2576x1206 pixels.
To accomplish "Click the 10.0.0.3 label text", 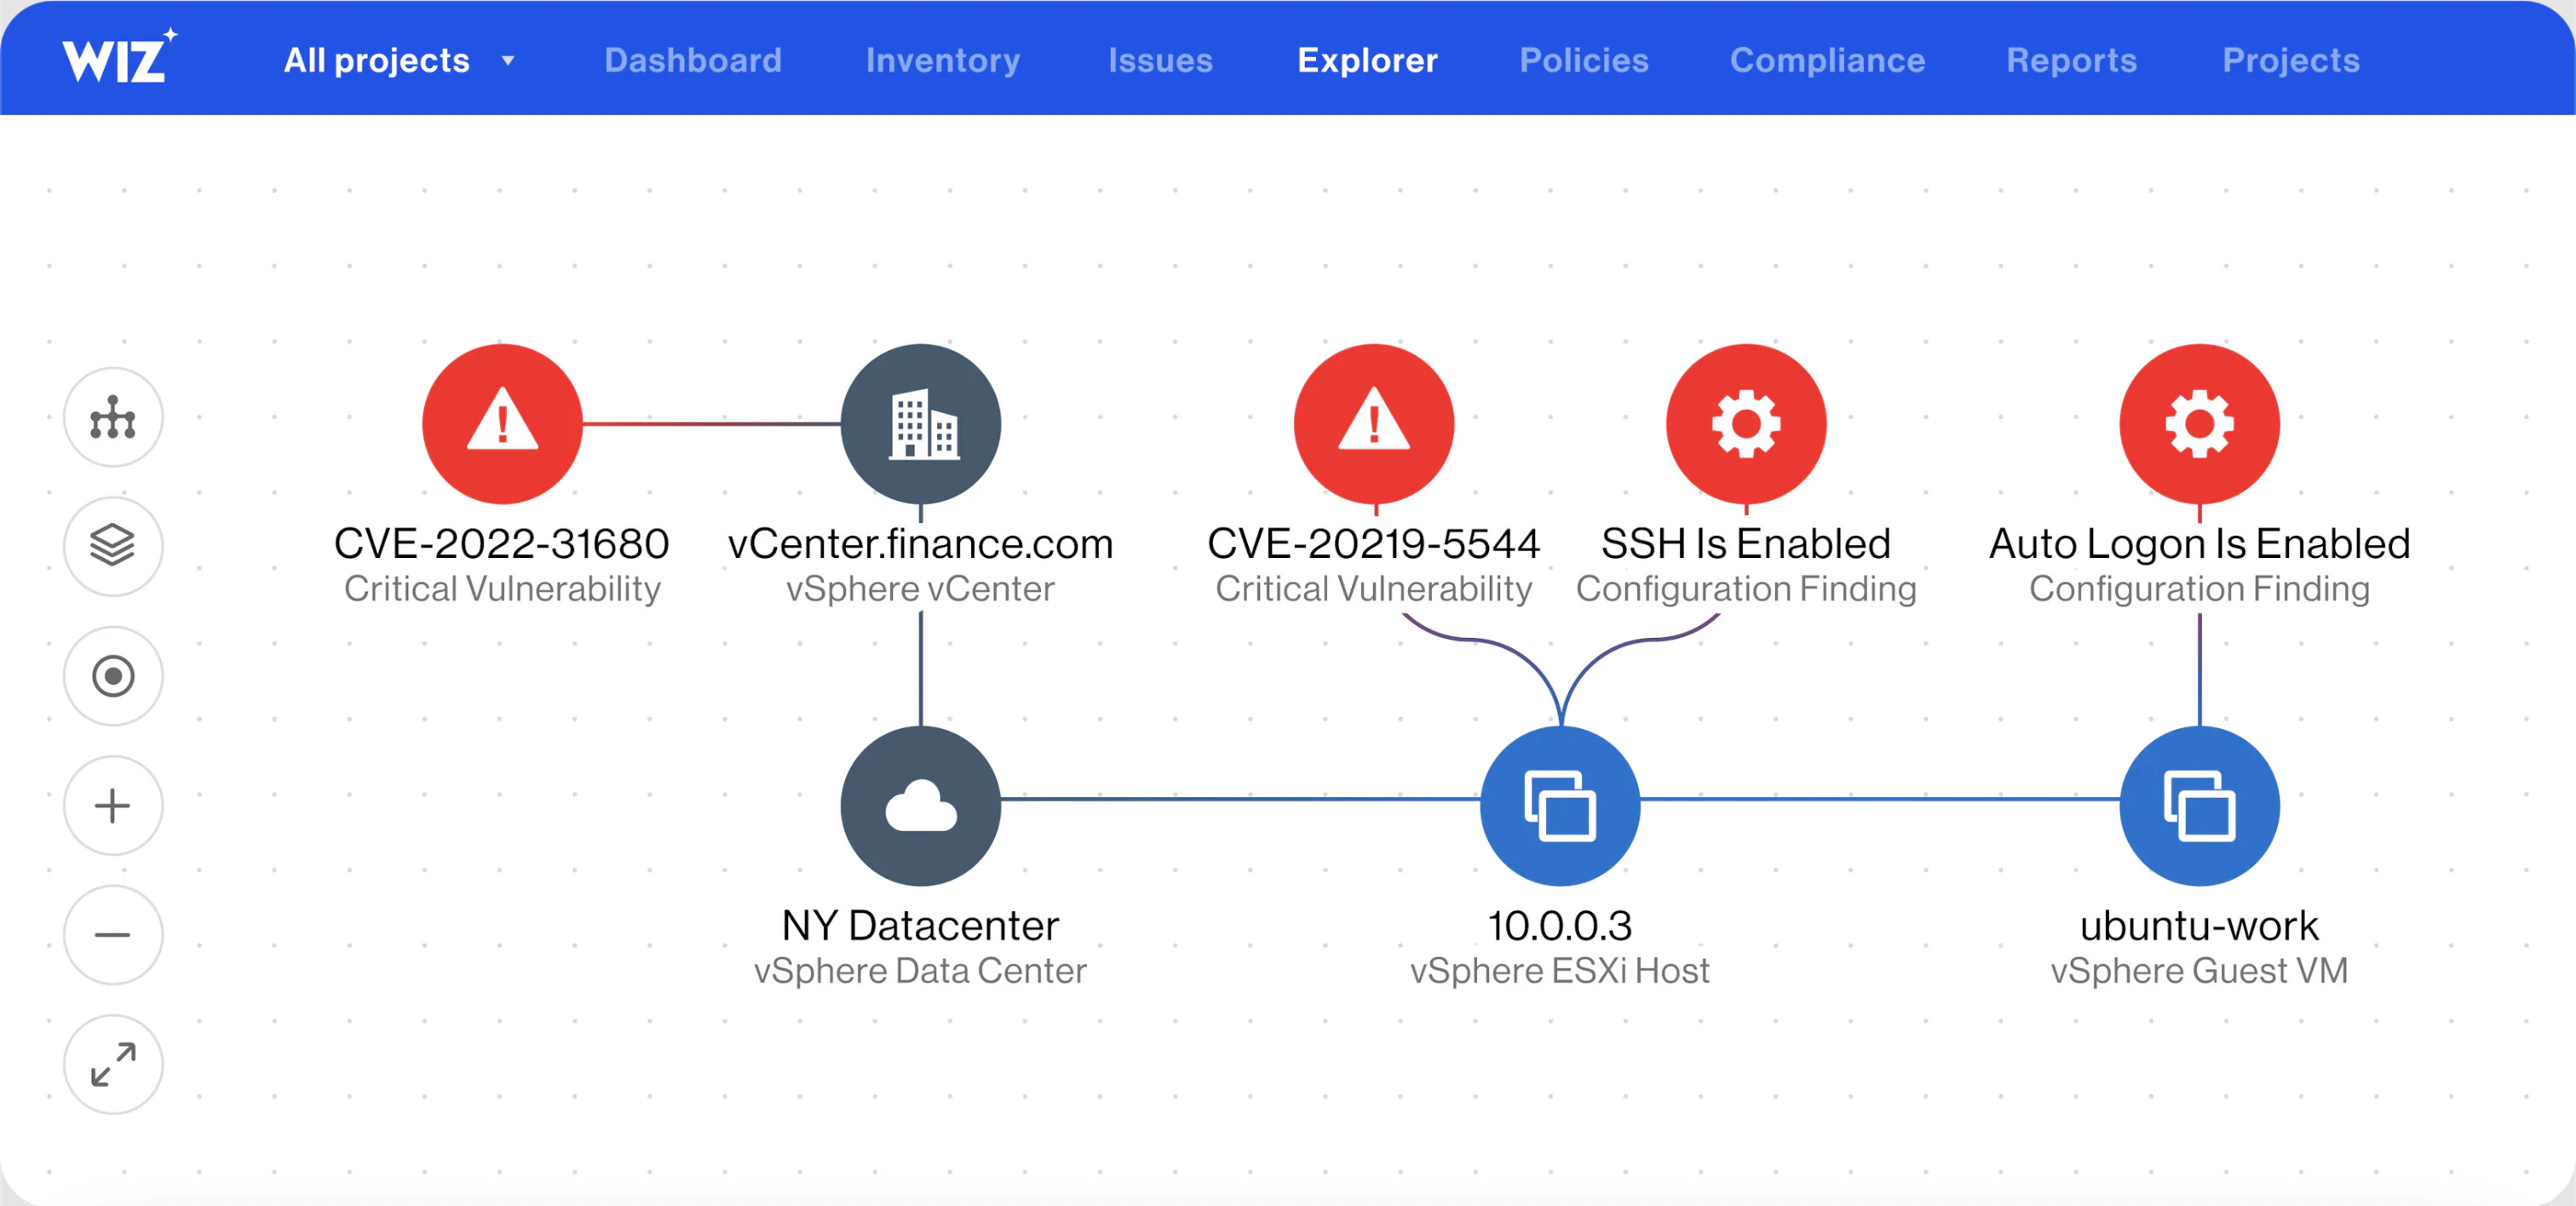I will click(x=1560, y=926).
